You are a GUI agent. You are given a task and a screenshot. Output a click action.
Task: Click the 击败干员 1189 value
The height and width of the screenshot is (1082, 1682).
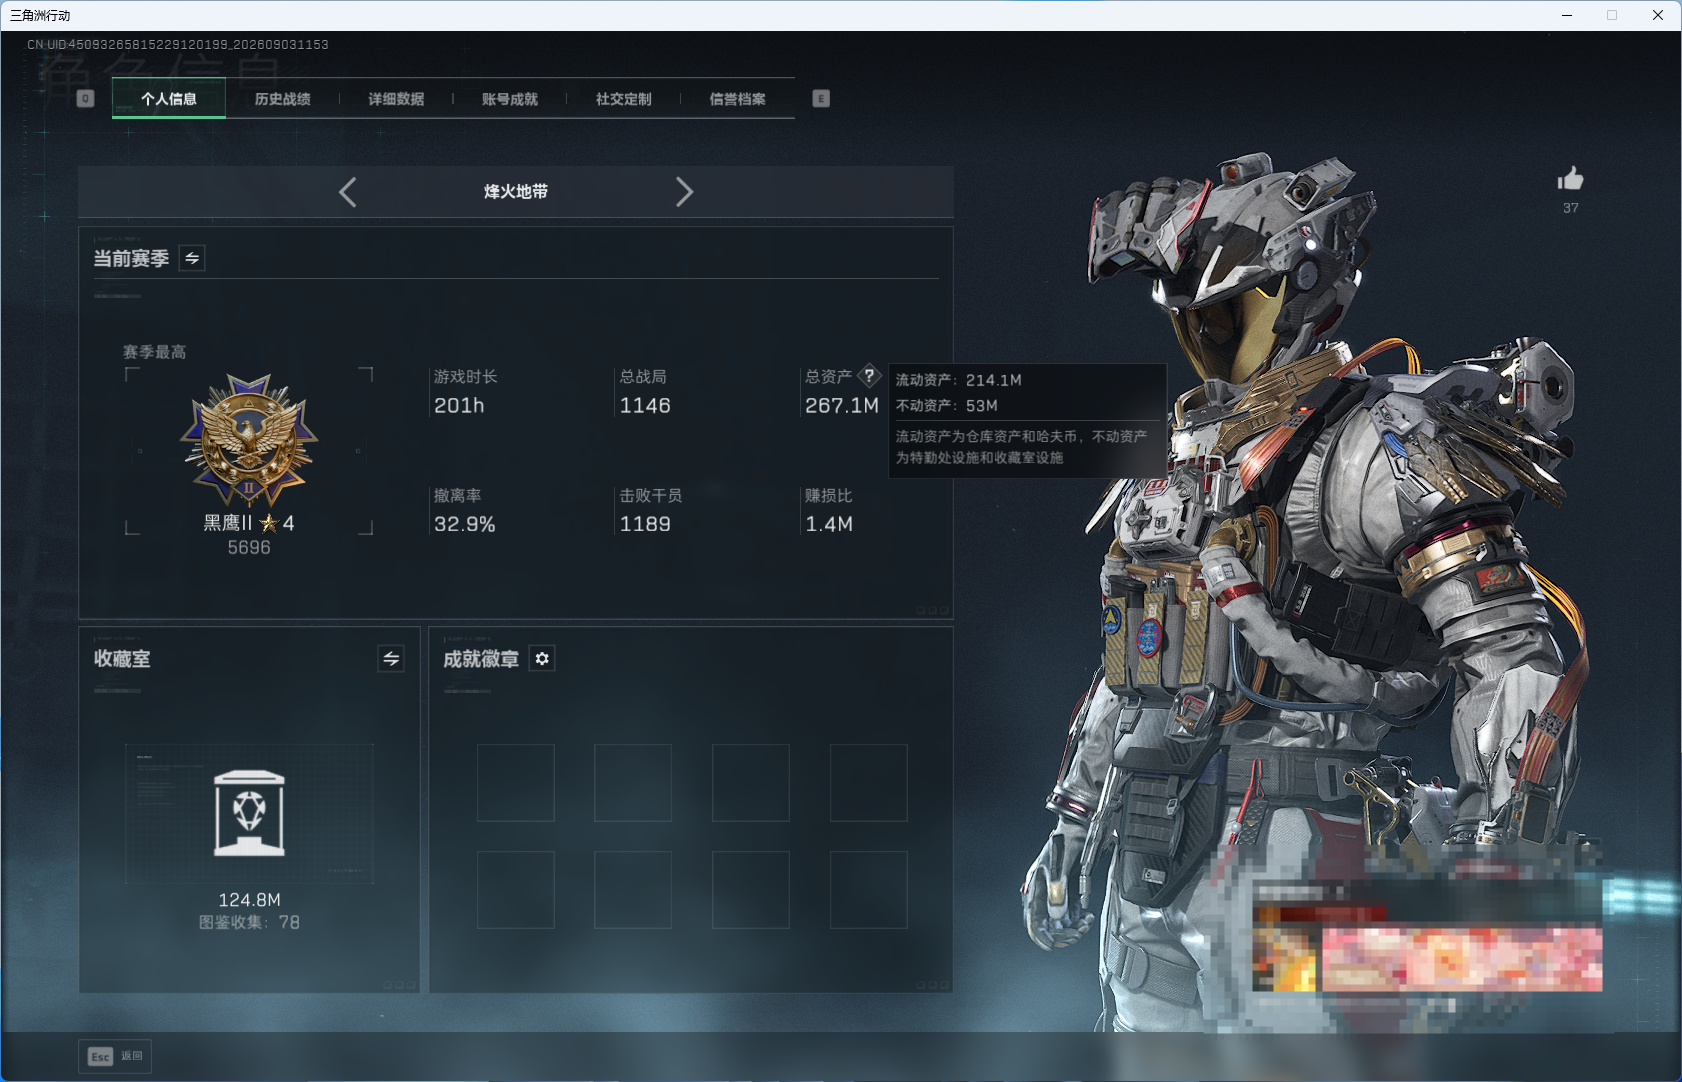click(x=645, y=524)
